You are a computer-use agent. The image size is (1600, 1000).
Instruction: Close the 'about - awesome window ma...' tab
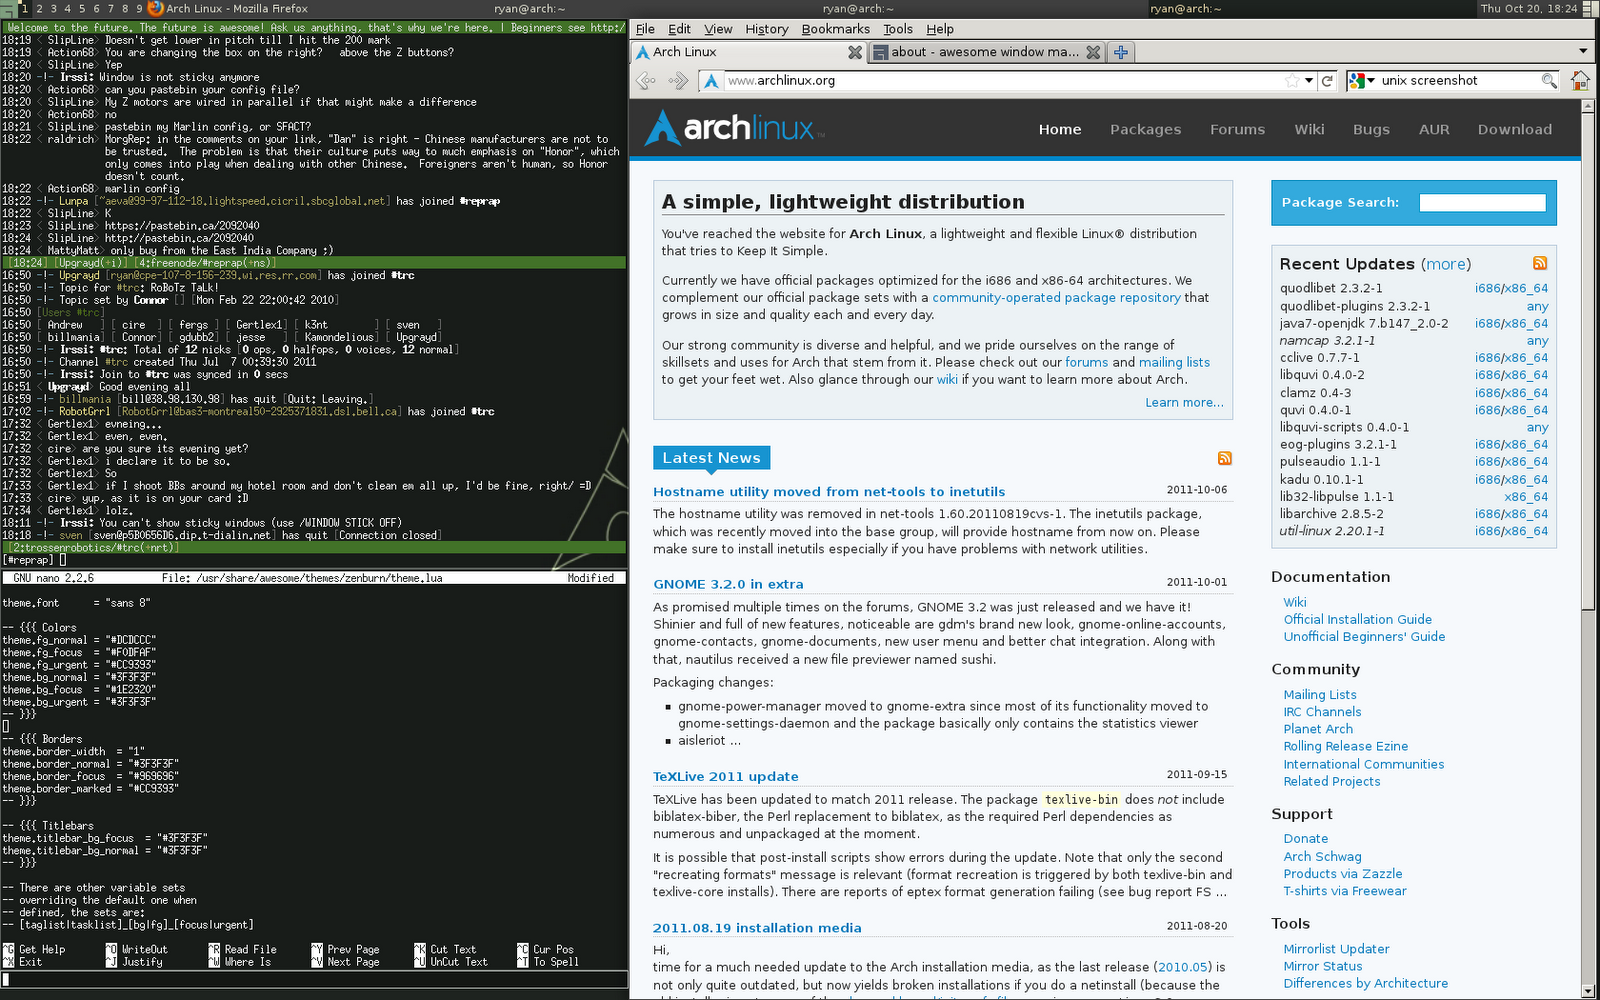click(x=1093, y=52)
